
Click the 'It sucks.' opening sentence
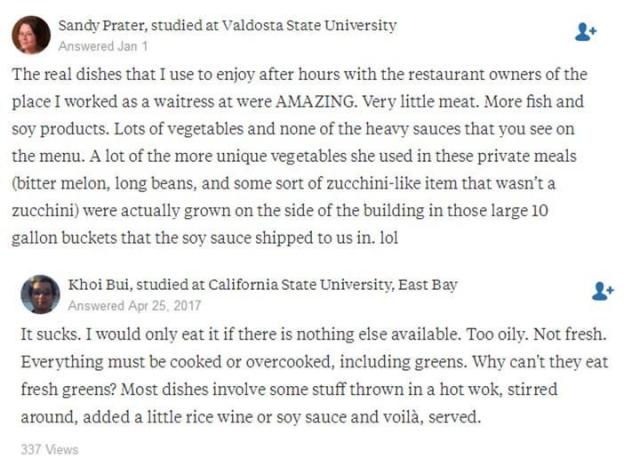click(51, 334)
